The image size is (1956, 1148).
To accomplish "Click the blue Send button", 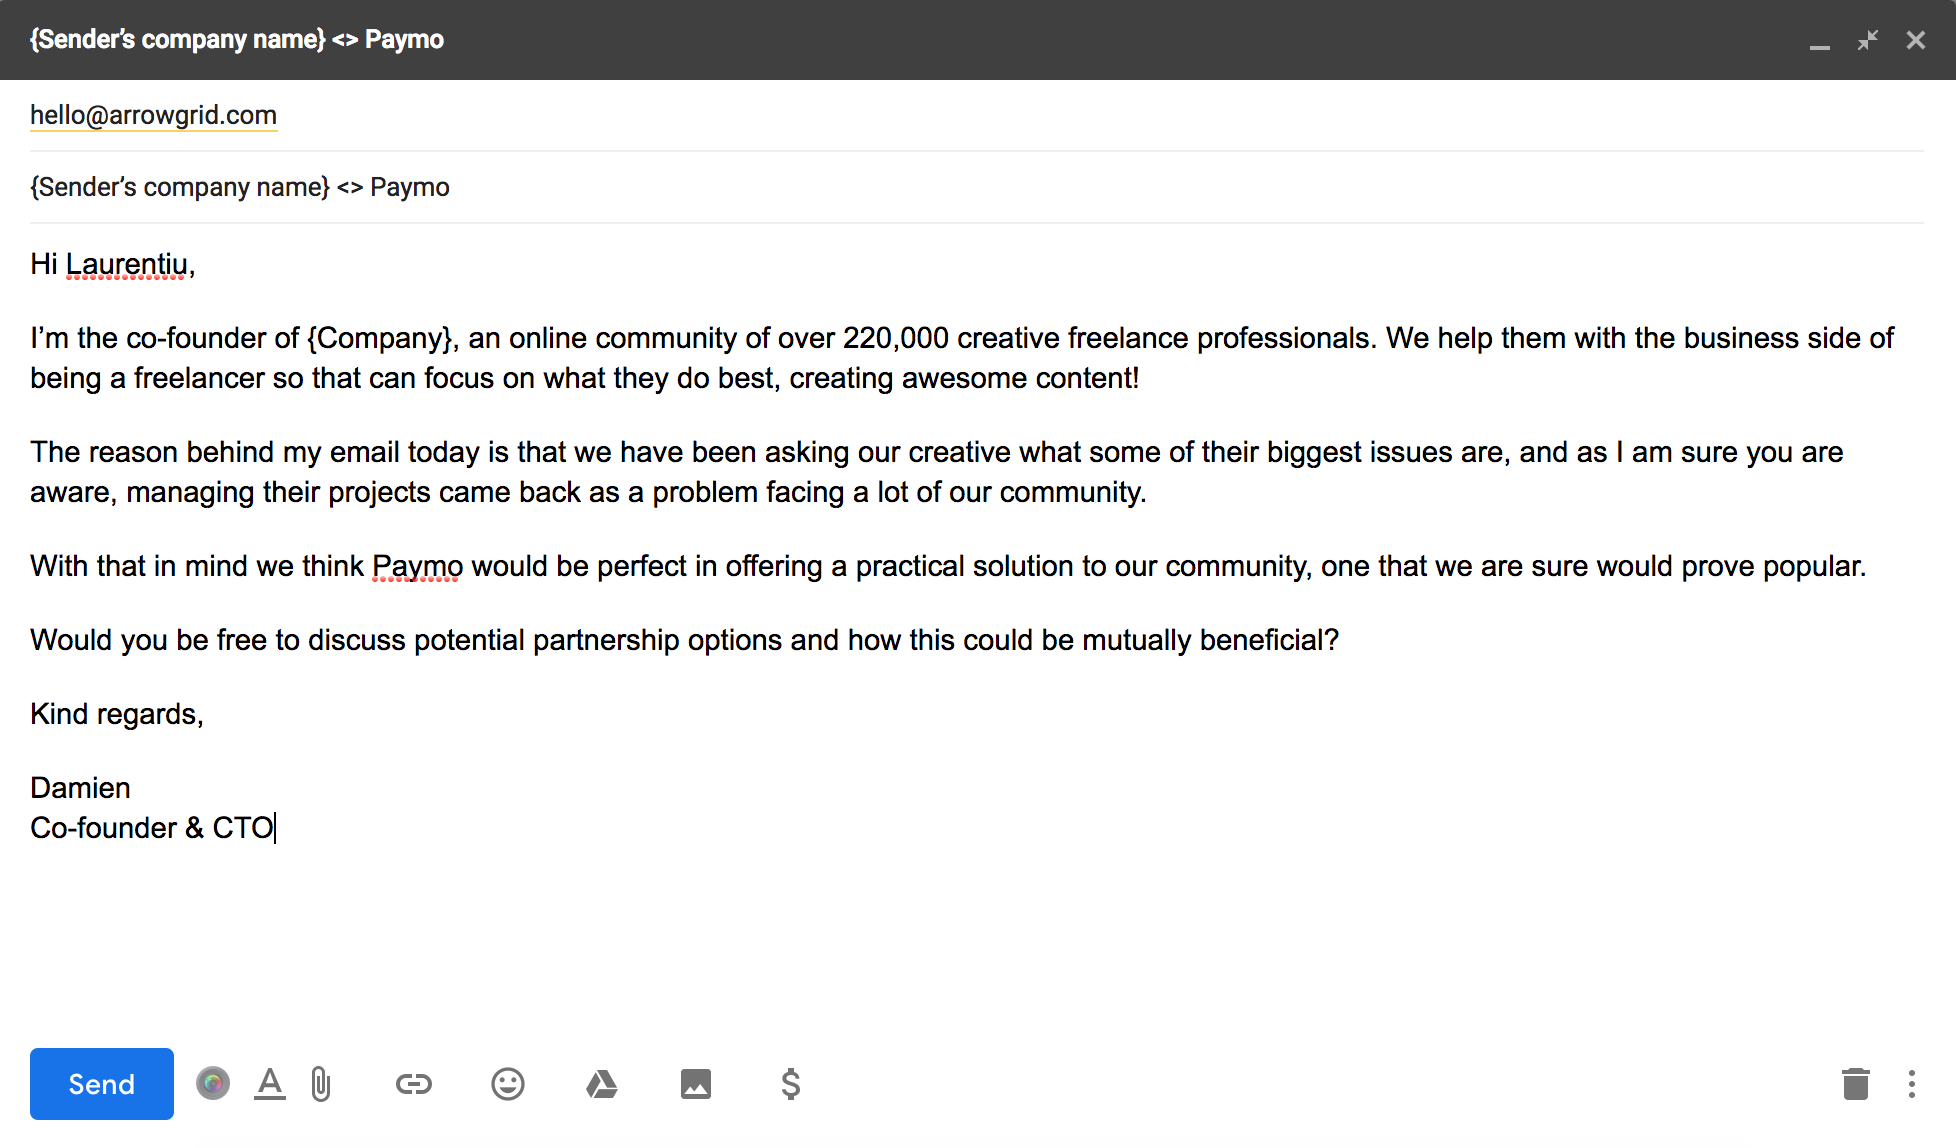I will 101,1084.
